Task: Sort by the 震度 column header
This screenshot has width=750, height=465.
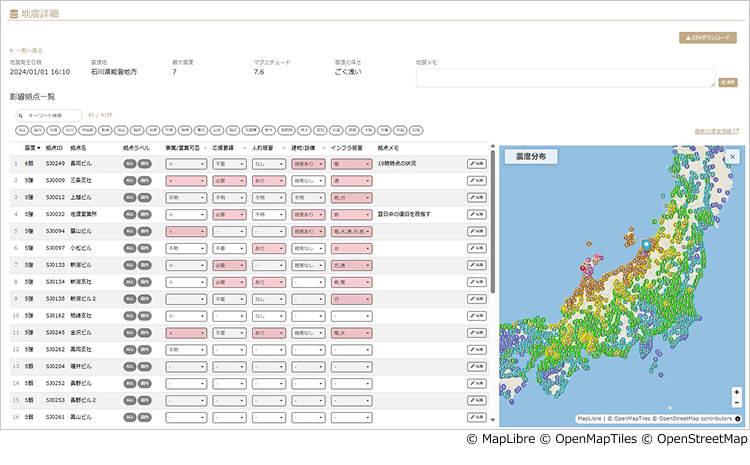Action: [x=31, y=147]
